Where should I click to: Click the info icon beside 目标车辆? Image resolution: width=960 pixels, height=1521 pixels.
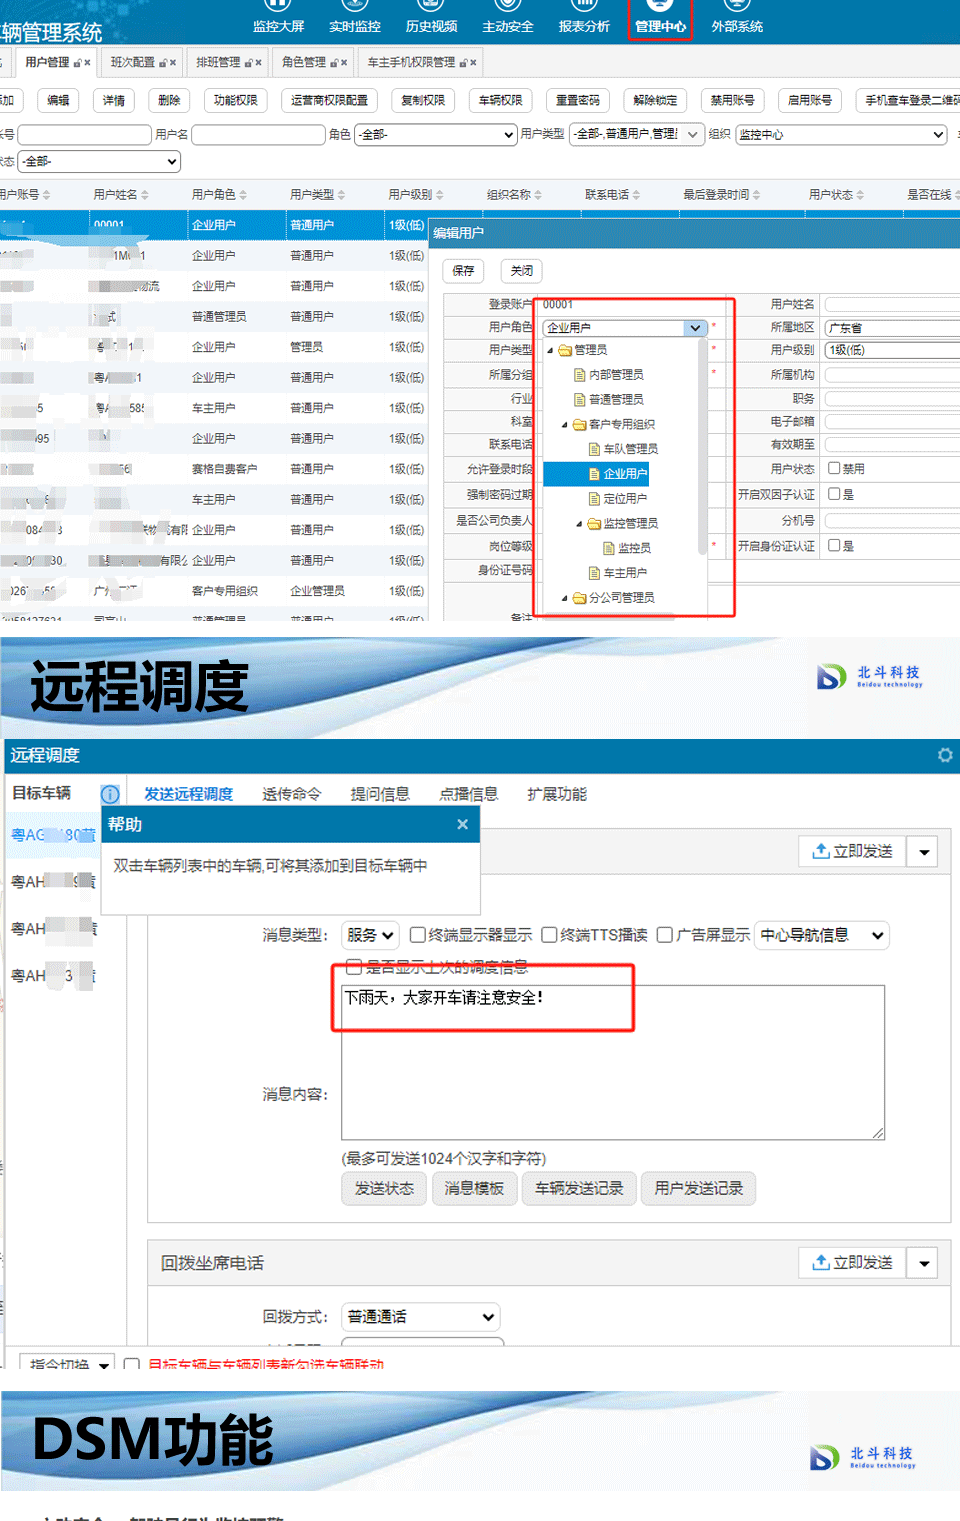tap(110, 794)
